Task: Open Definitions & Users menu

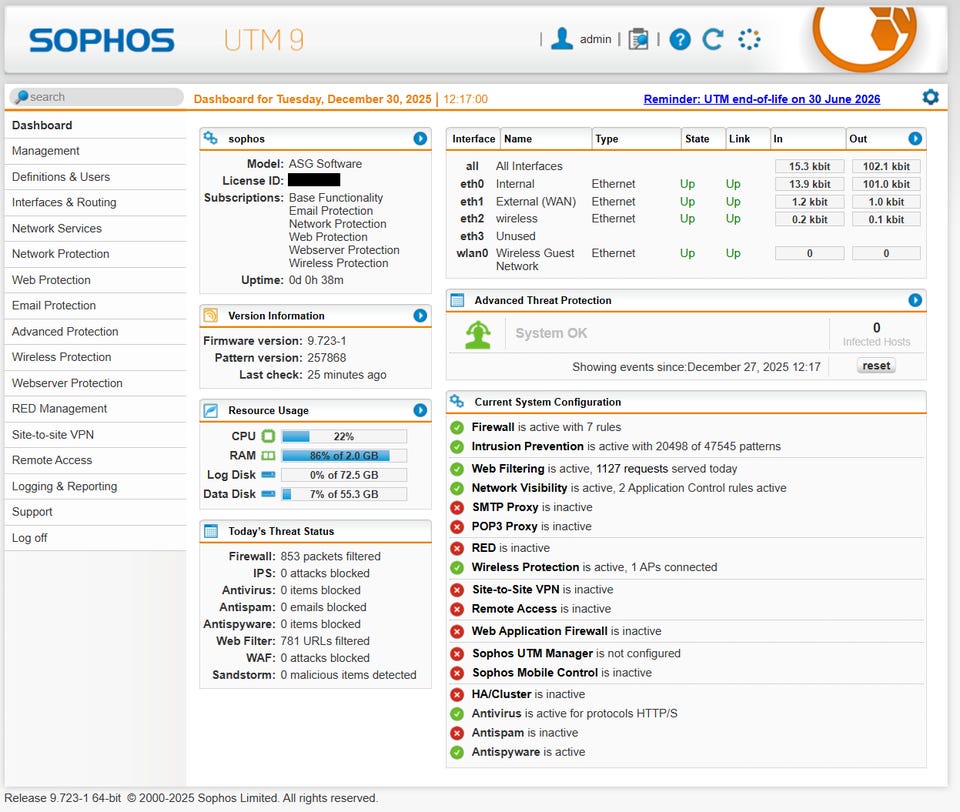Action: [x=95, y=177]
